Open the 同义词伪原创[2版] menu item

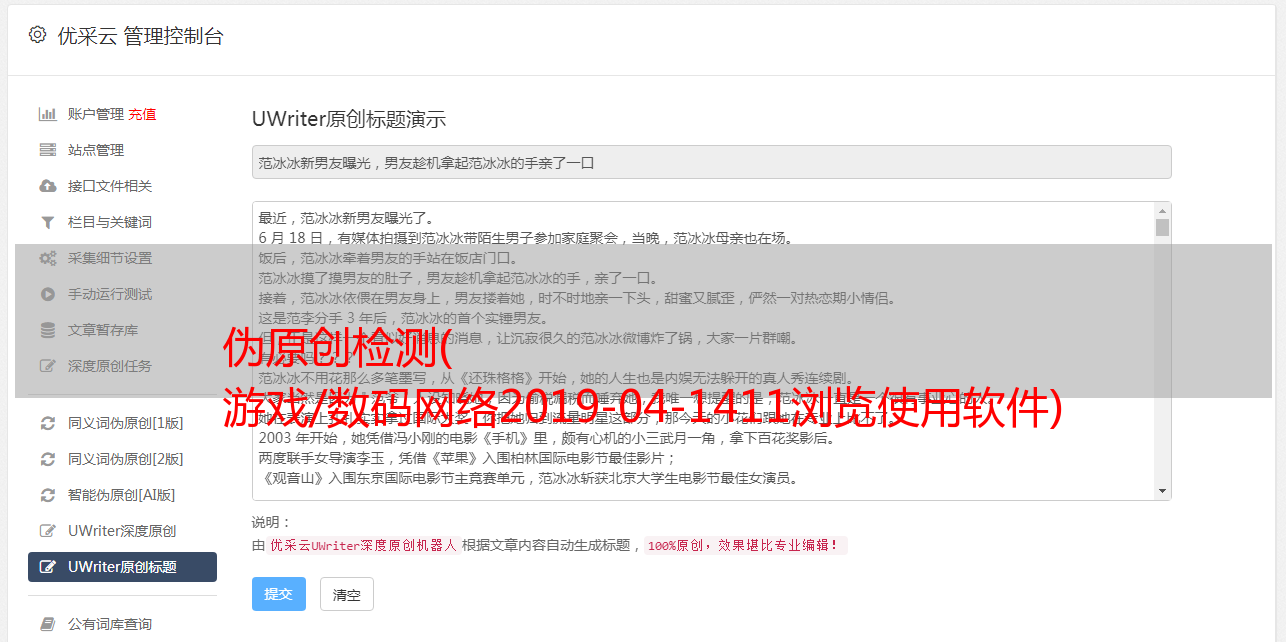(x=122, y=459)
